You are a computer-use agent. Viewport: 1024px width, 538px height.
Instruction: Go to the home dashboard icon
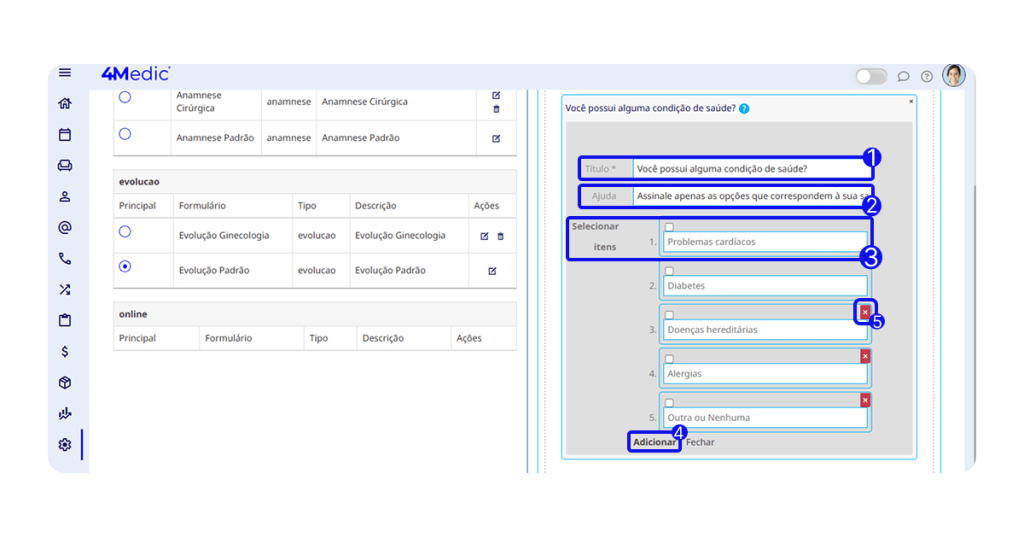point(65,103)
